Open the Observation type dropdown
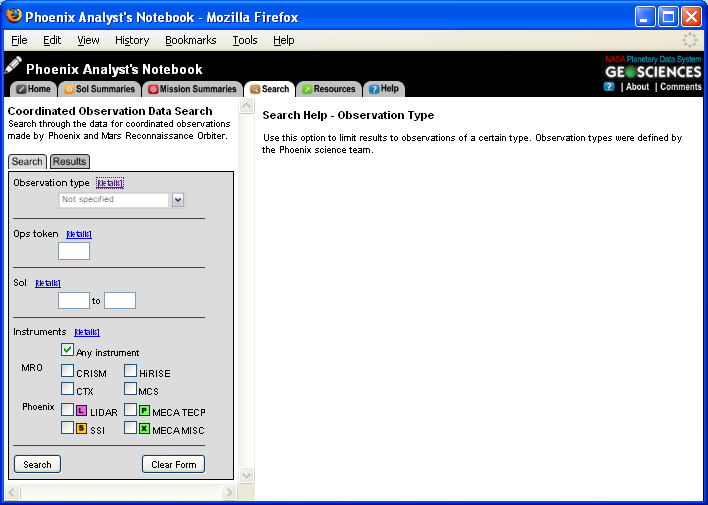708x505 pixels. pos(178,200)
